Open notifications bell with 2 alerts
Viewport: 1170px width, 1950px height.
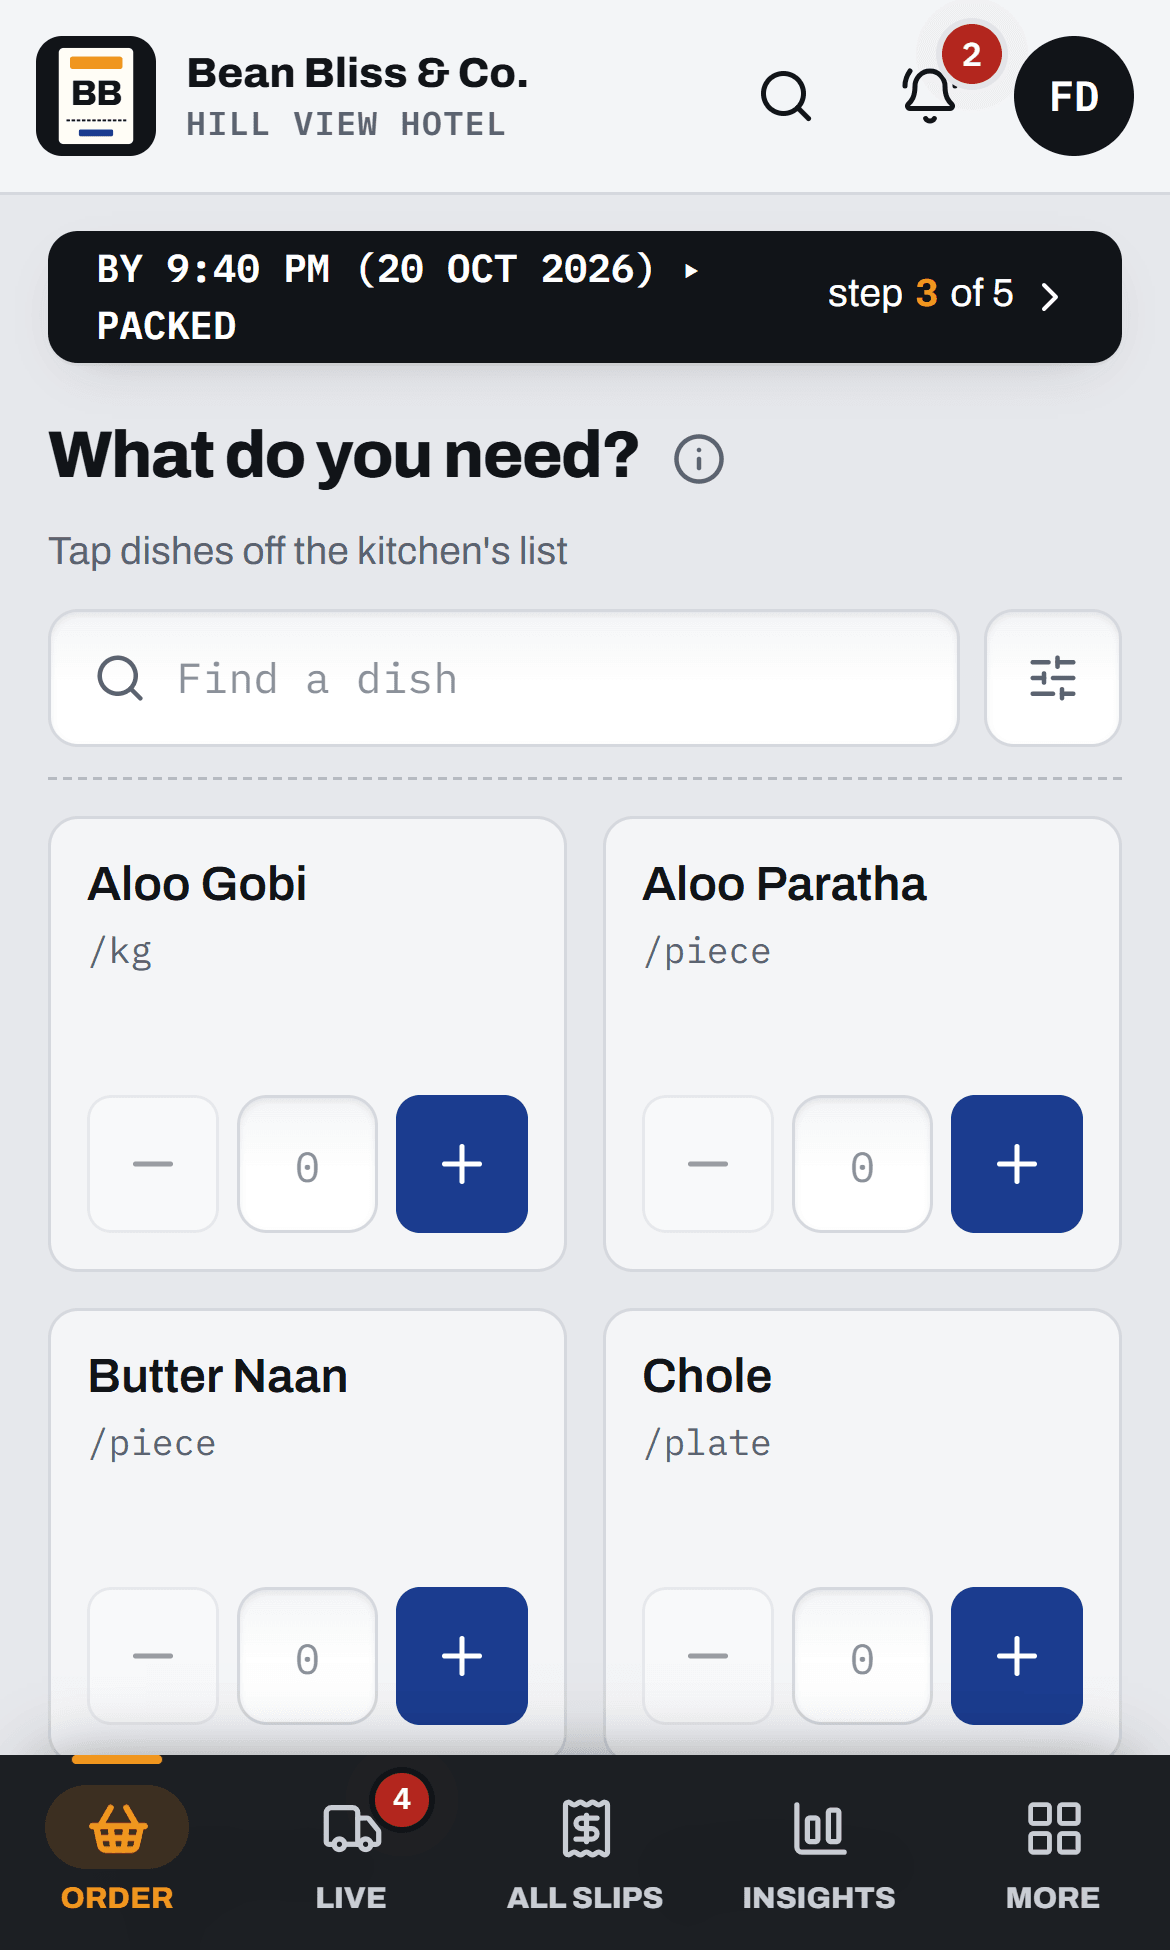(x=930, y=96)
